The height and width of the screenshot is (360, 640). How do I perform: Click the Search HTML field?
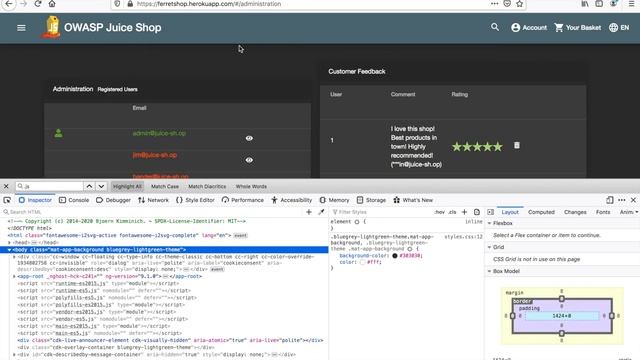pyautogui.click(x=151, y=212)
